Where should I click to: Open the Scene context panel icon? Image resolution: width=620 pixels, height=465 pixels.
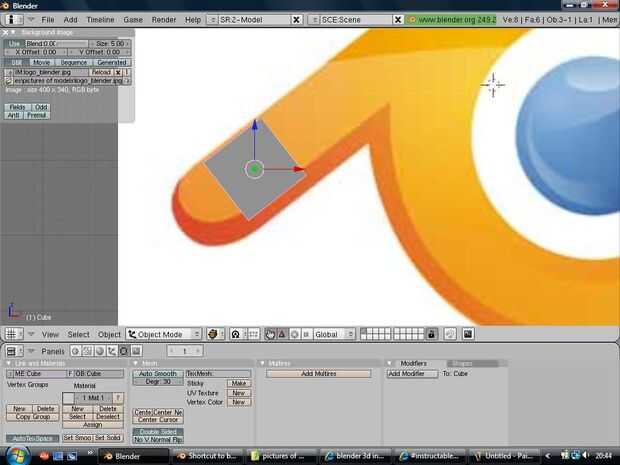pos(136,351)
